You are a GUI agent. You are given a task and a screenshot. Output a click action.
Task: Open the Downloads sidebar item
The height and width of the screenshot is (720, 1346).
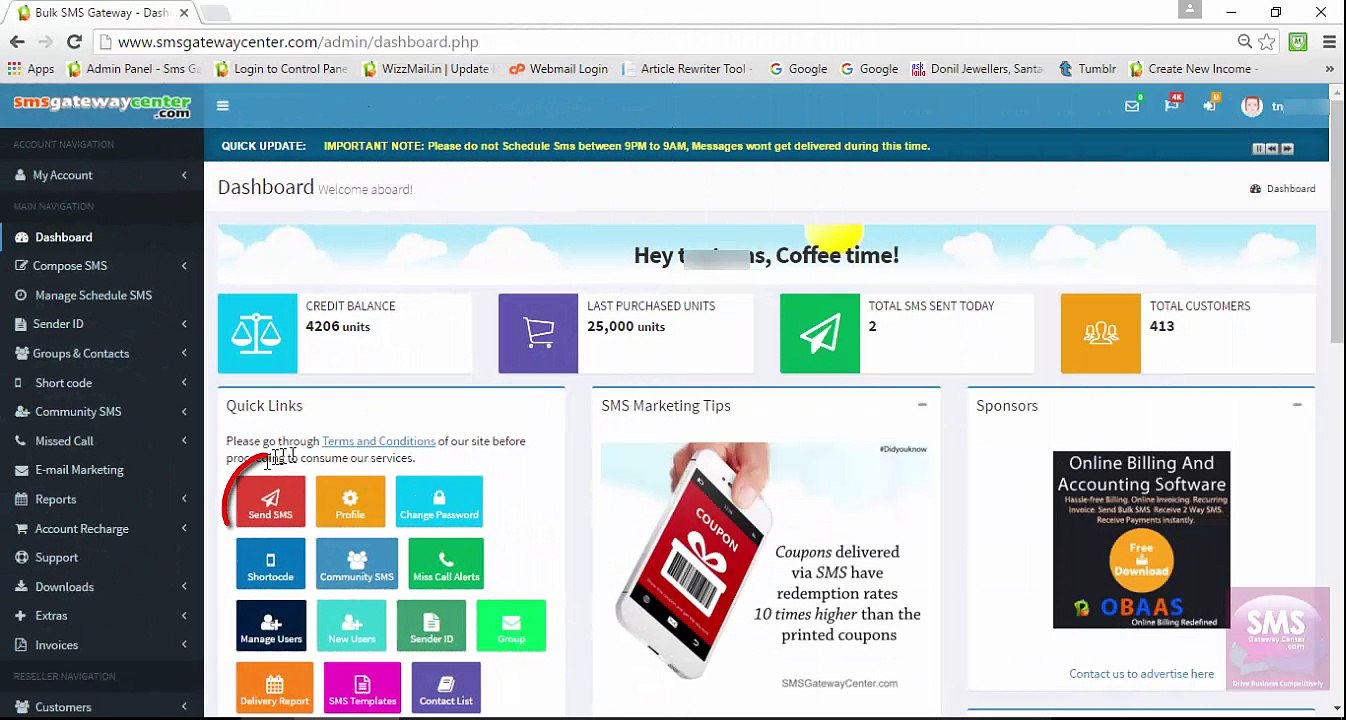click(x=102, y=587)
